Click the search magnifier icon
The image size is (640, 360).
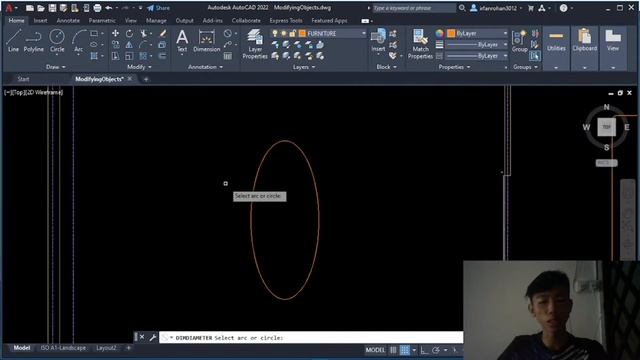click(462, 8)
